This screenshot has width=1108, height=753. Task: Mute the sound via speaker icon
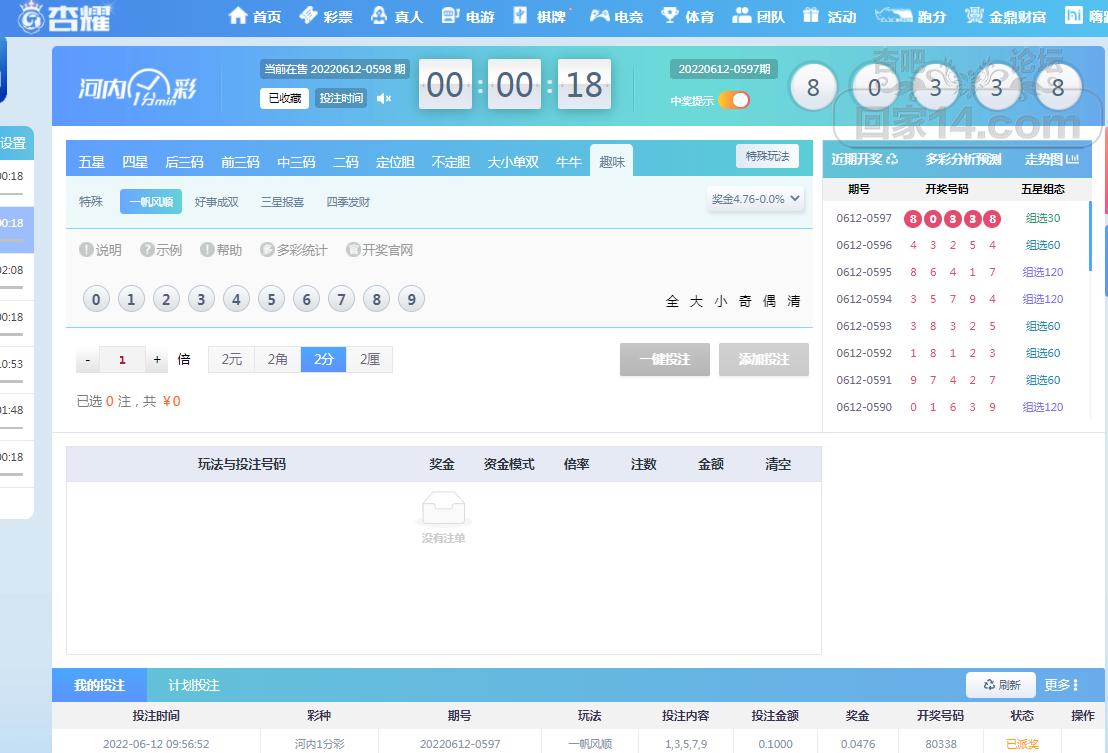(384, 98)
